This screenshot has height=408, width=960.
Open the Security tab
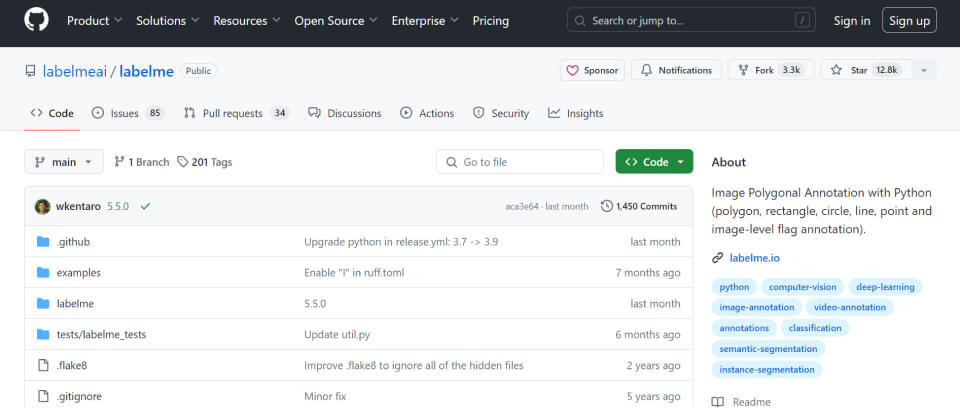pos(501,113)
